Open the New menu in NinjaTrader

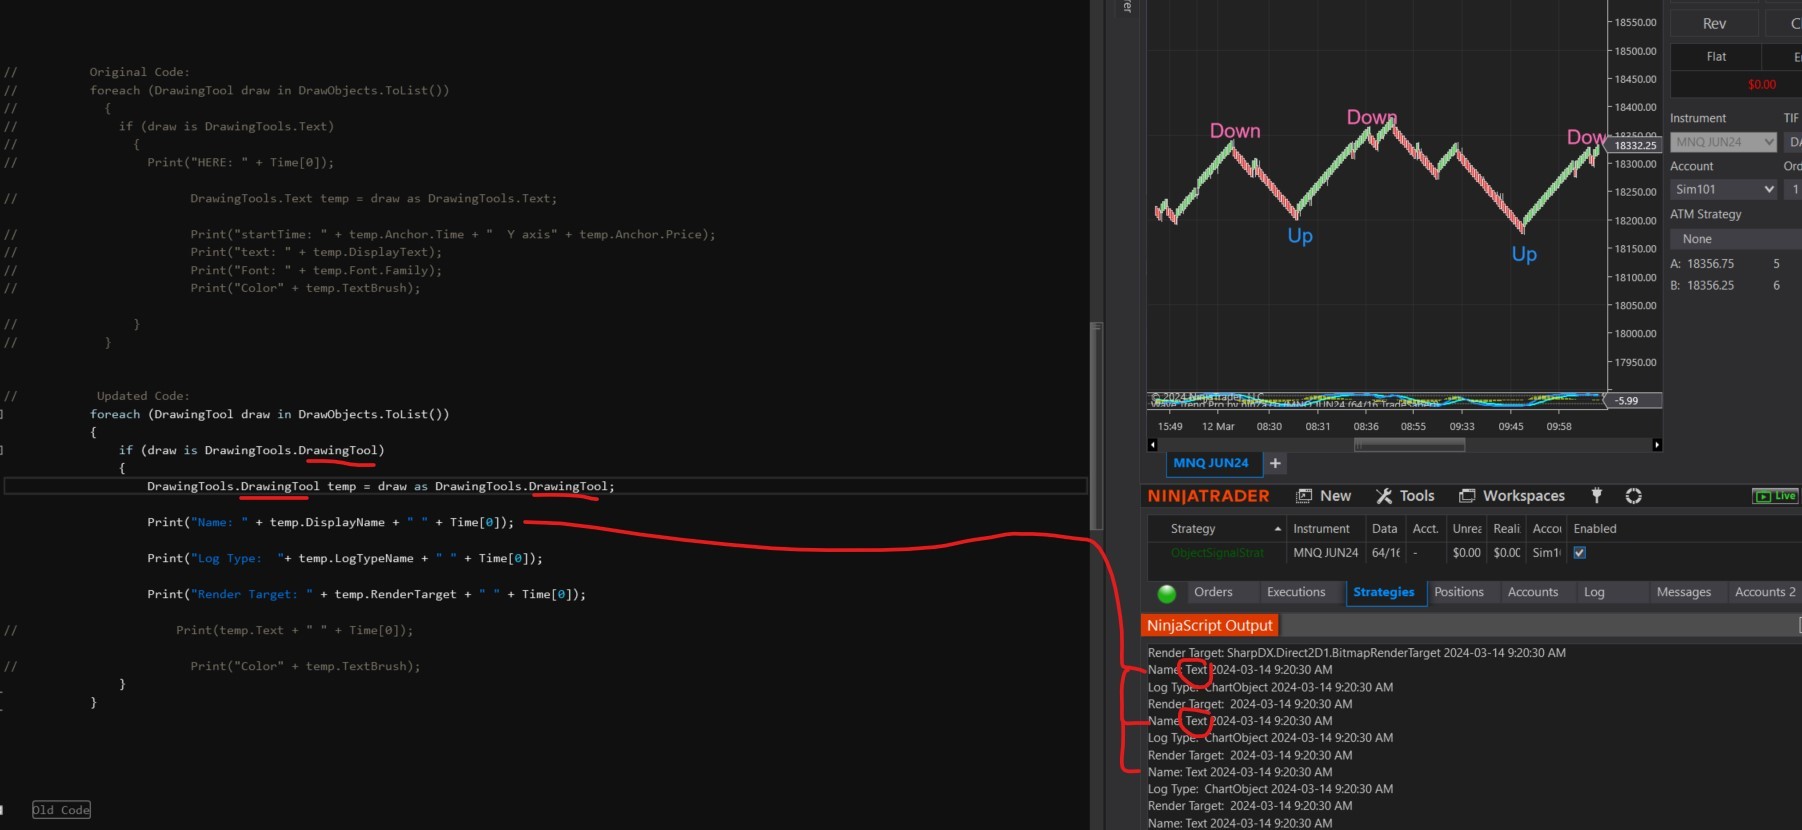(x=1323, y=496)
